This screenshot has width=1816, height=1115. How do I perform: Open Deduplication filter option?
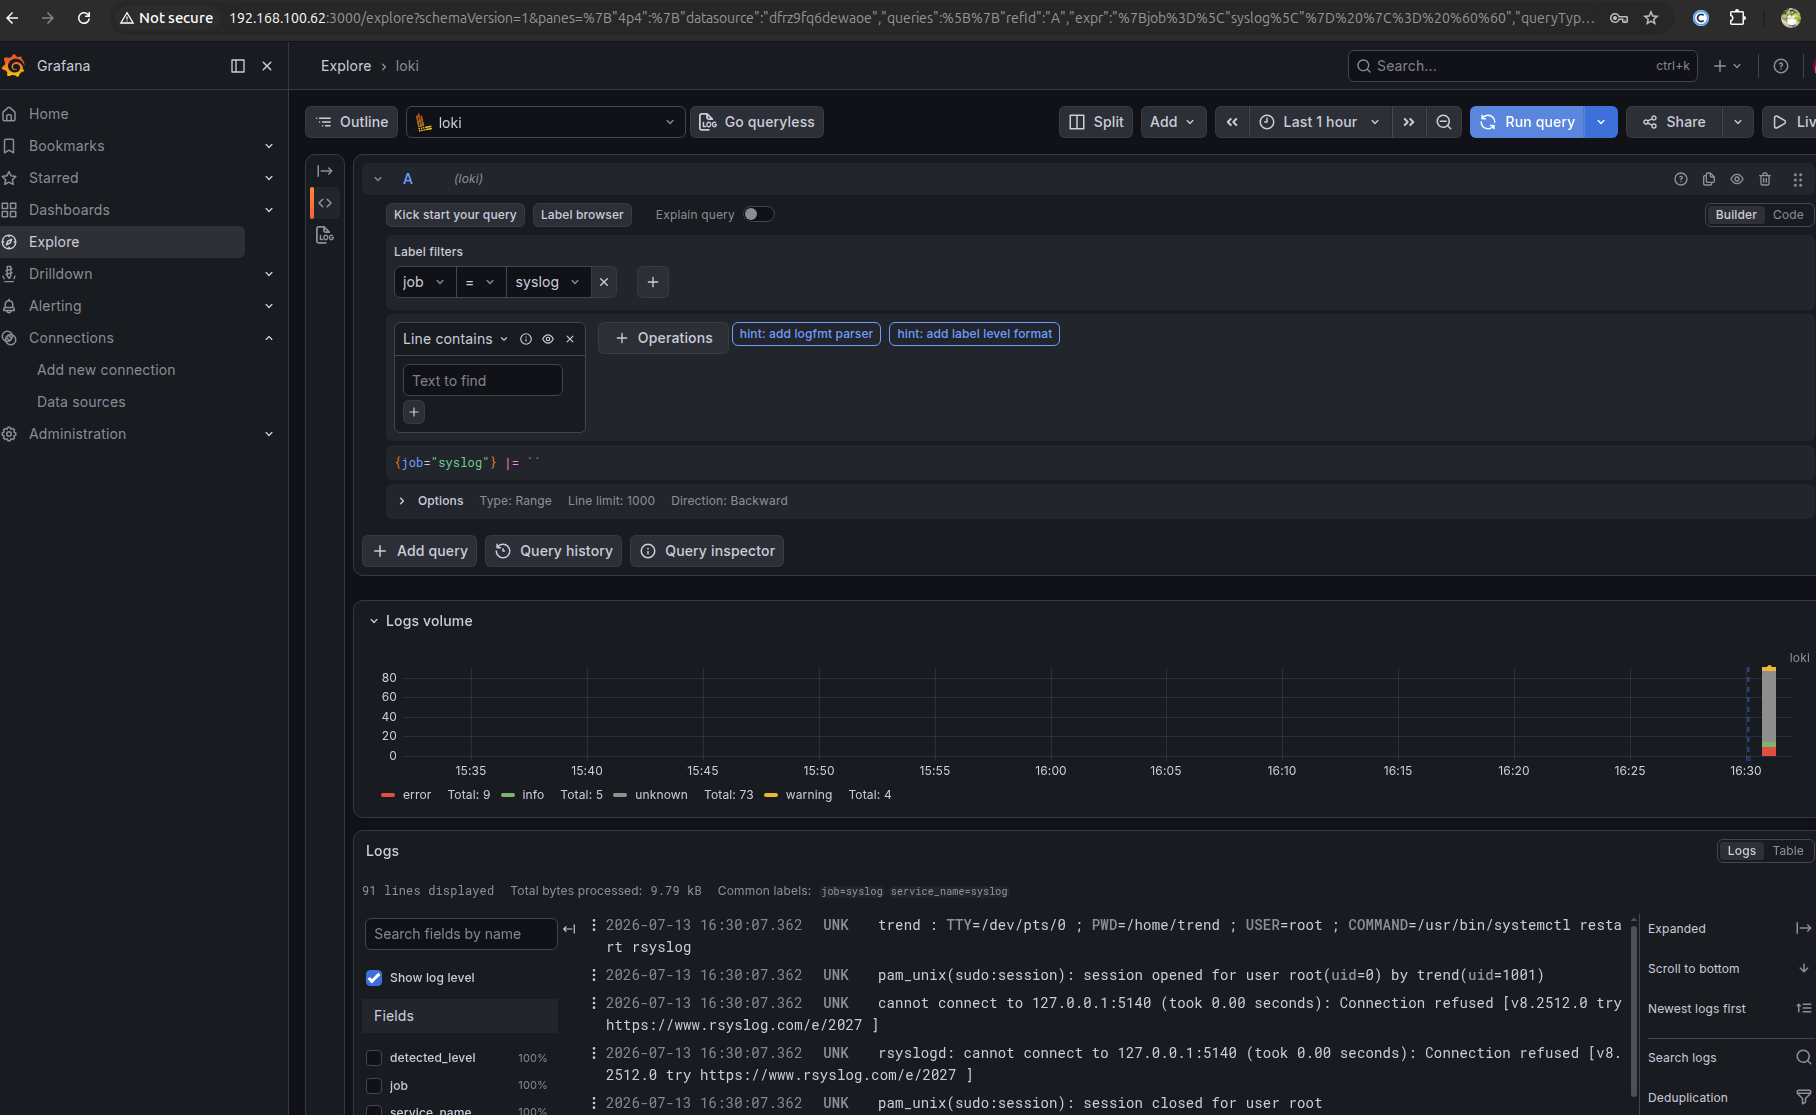[1804, 1097]
